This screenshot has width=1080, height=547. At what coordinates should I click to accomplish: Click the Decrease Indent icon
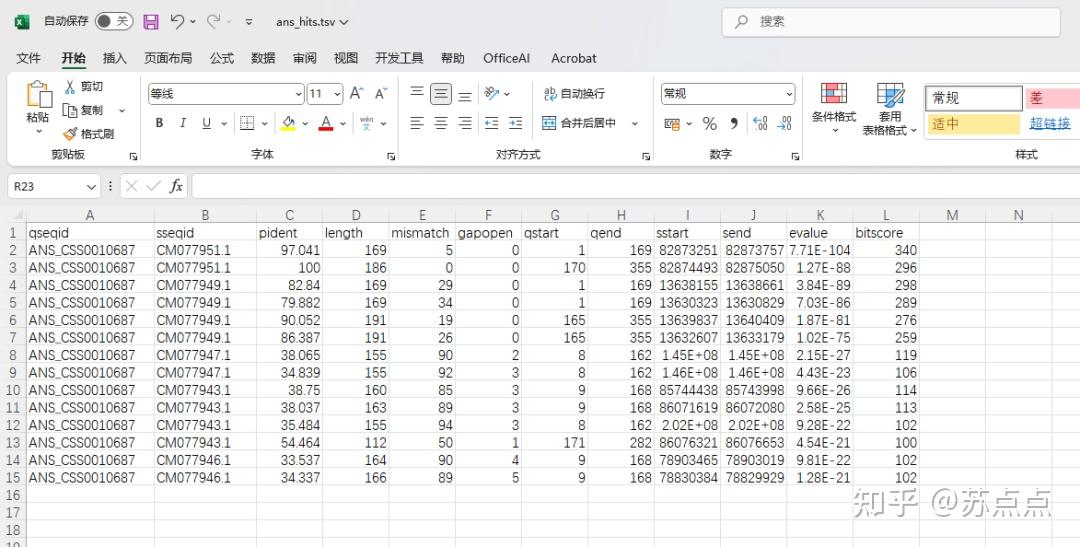click(x=491, y=123)
